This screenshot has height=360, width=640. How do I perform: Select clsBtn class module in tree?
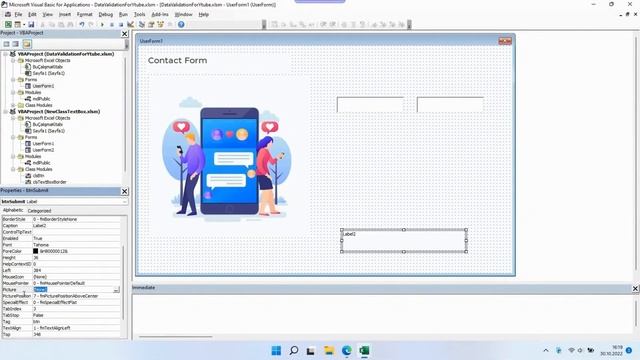pos(38,176)
